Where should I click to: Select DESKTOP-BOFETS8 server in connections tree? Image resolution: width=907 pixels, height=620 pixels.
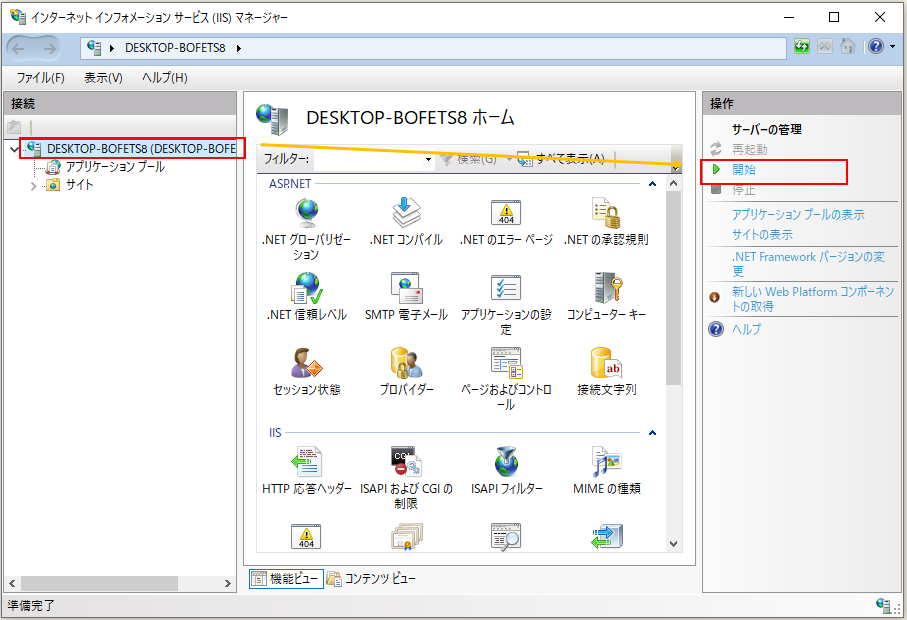[141, 149]
